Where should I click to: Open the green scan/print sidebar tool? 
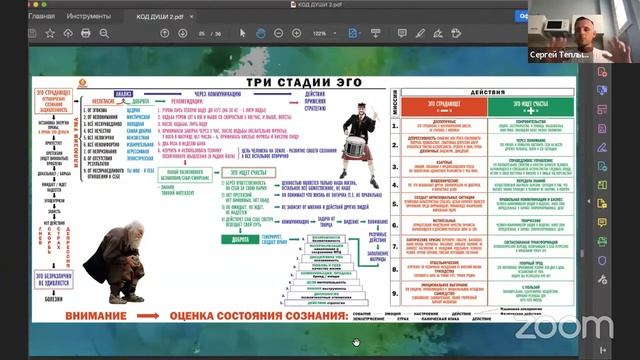click(x=602, y=241)
